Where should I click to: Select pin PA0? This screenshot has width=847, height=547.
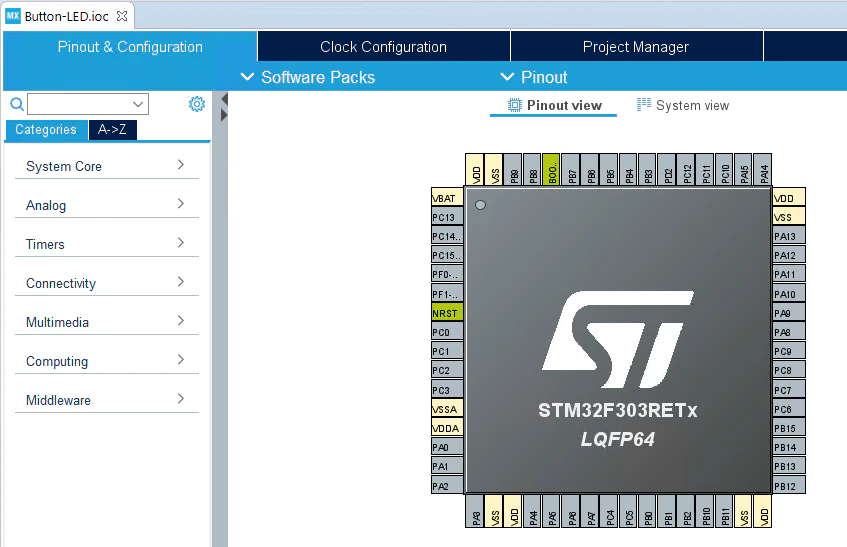tap(447, 447)
